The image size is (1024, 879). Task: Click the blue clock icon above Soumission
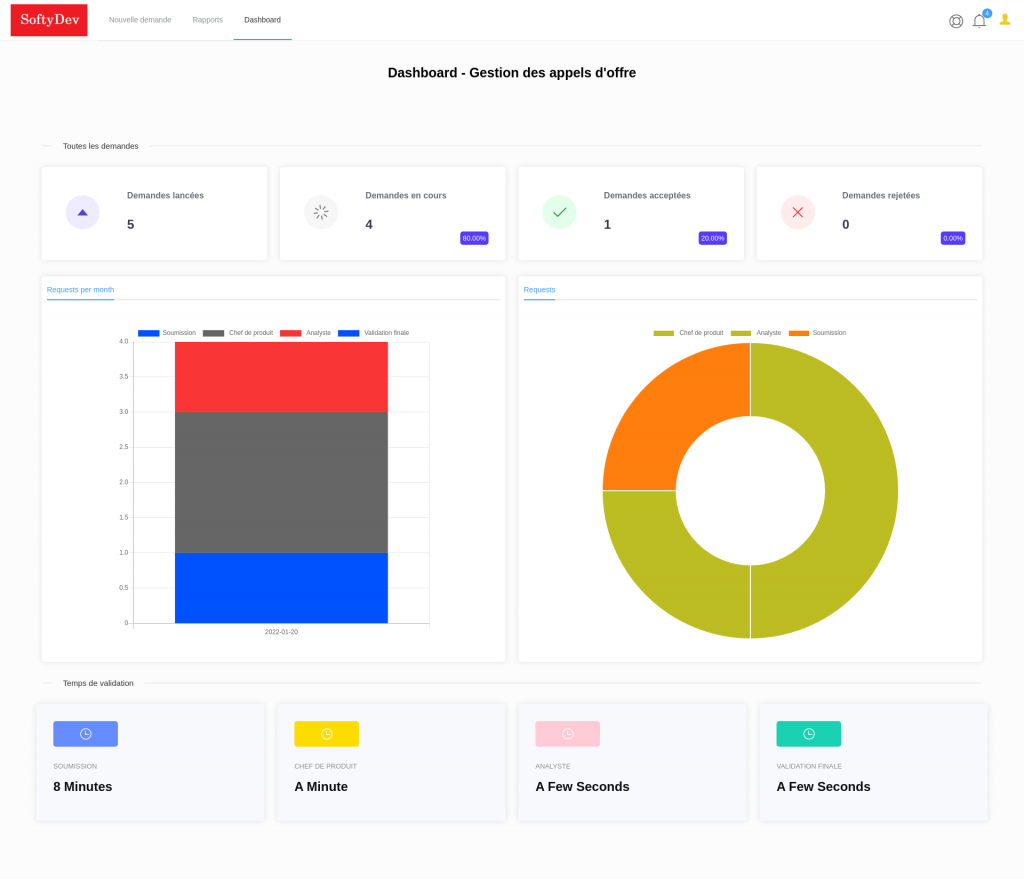86,734
